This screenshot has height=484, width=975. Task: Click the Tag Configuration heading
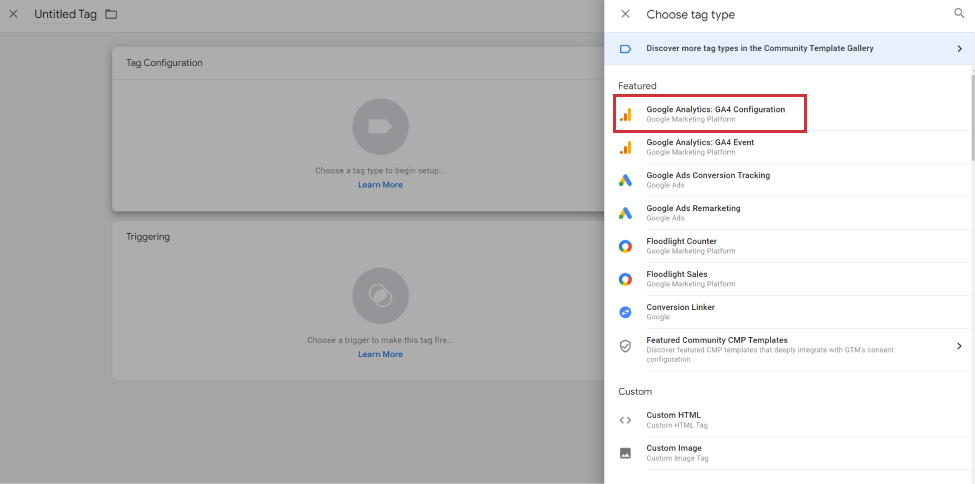pos(164,63)
